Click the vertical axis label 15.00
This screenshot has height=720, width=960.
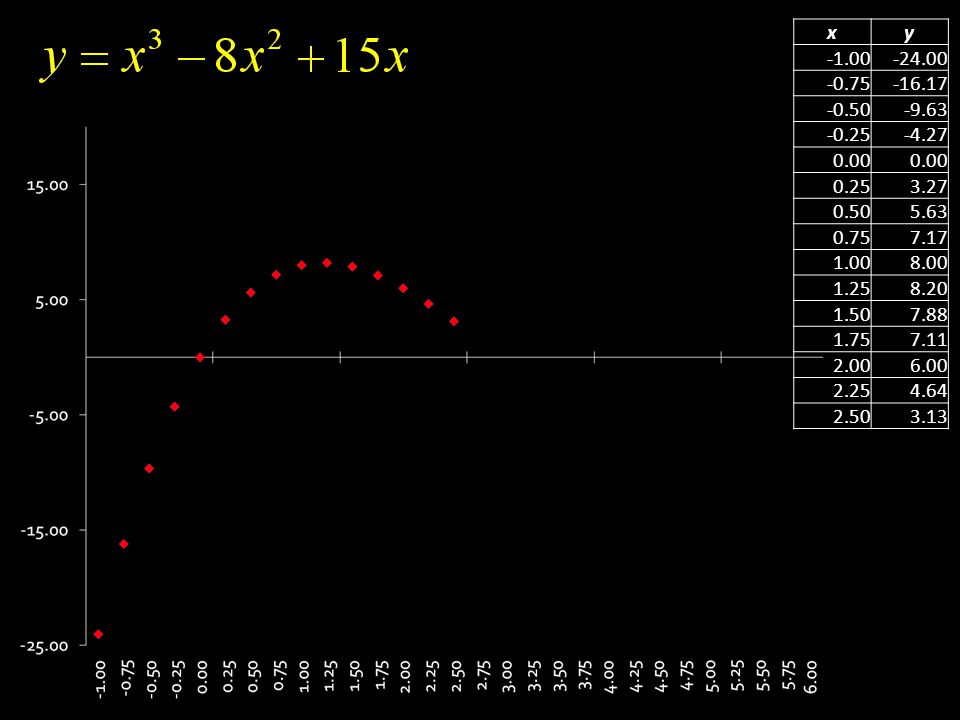pos(47,185)
